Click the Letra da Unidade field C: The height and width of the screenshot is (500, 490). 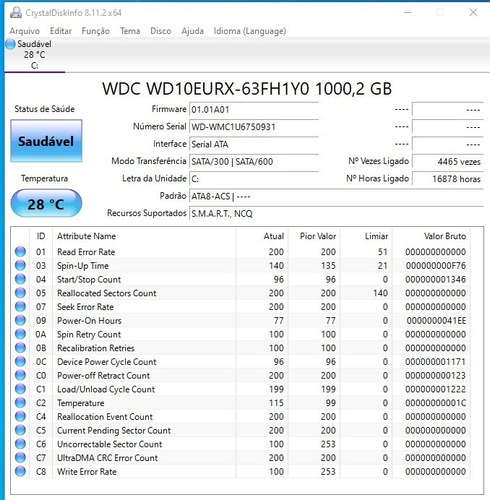pos(254,179)
